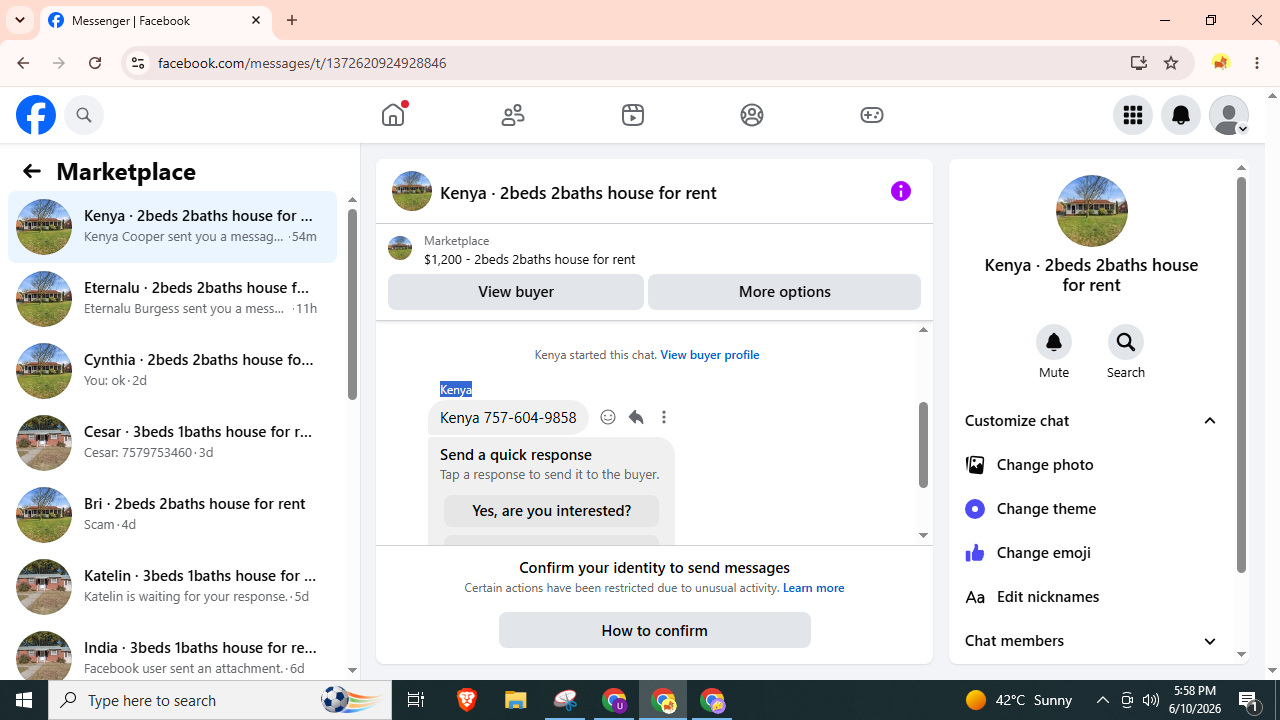View site information icon in address bar
1280x720 pixels.
pos(137,63)
